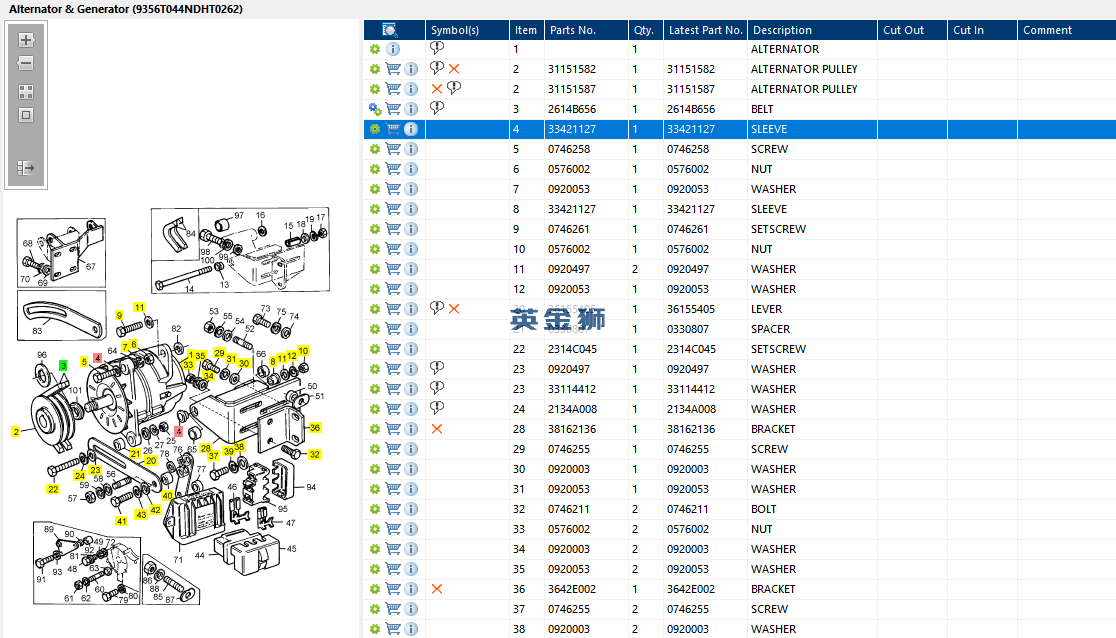
Task: Select the SCREW 0746258 row
Action: click(739, 149)
